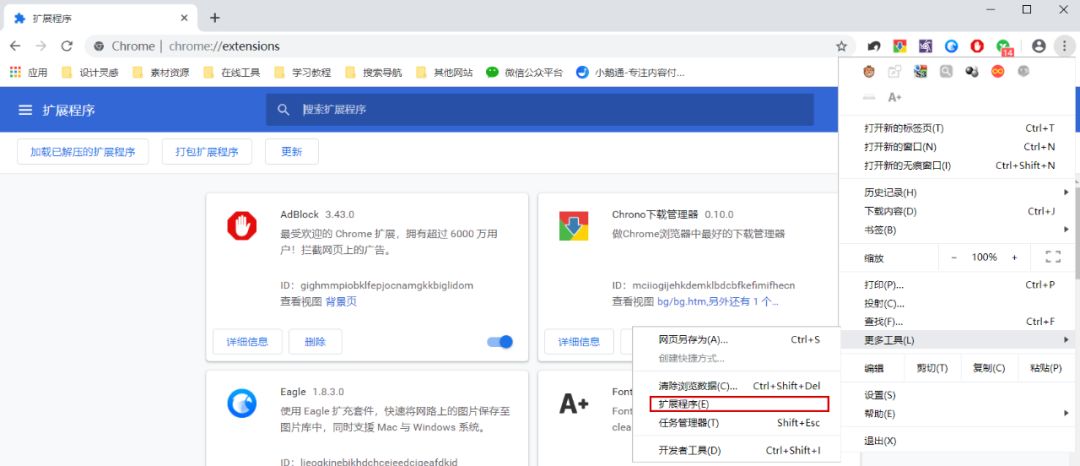Disable the AdBlock extension toggle

(500, 341)
